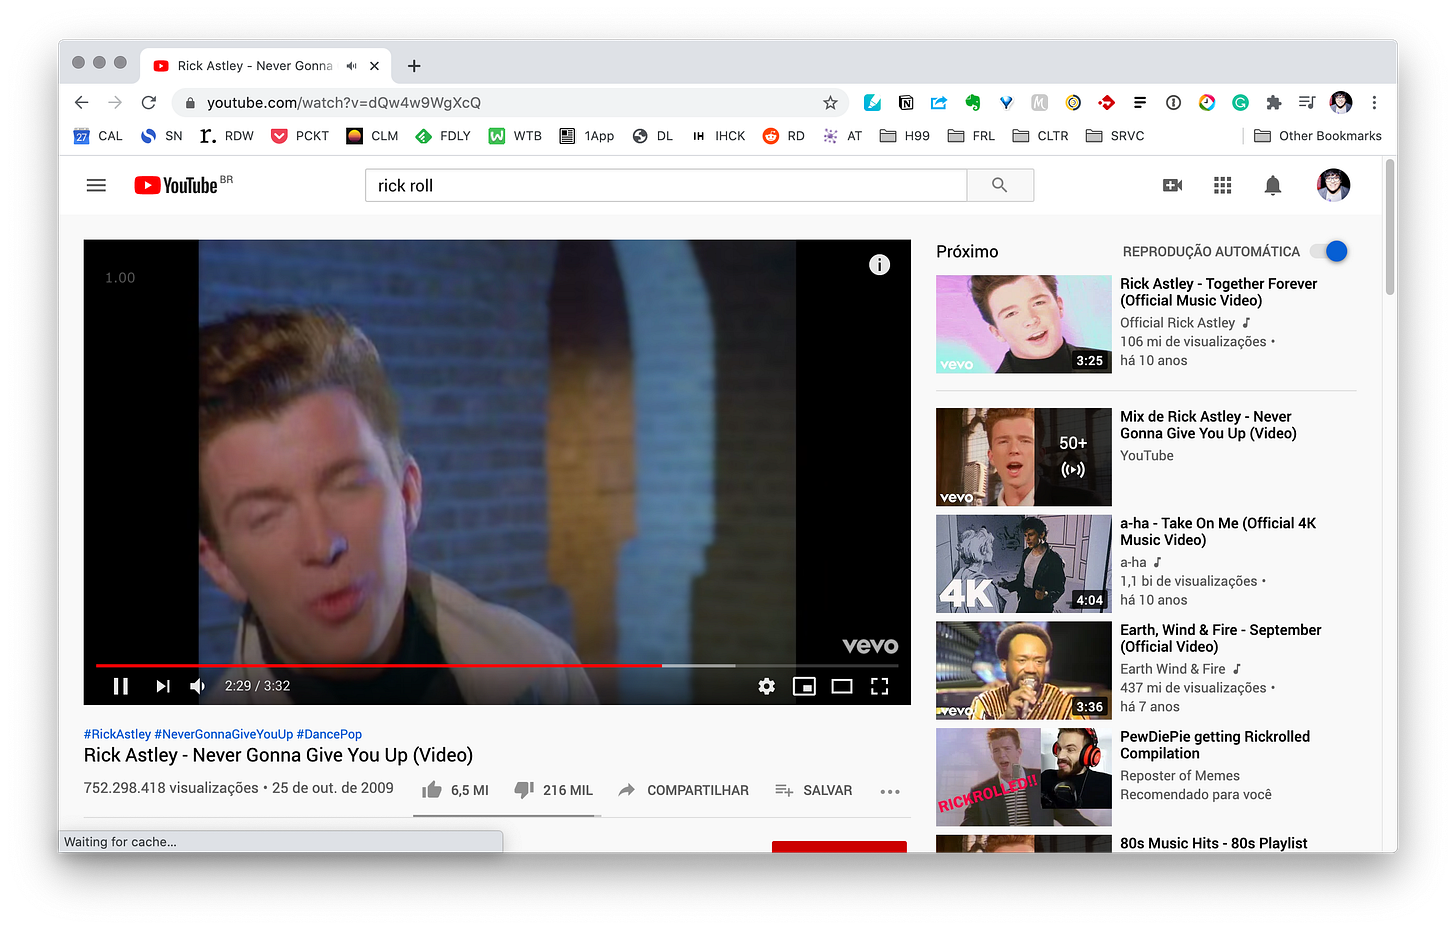This screenshot has height=930, width=1456.
Task: Open the PCKT bookmark
Action: click(x=300, y=136)
